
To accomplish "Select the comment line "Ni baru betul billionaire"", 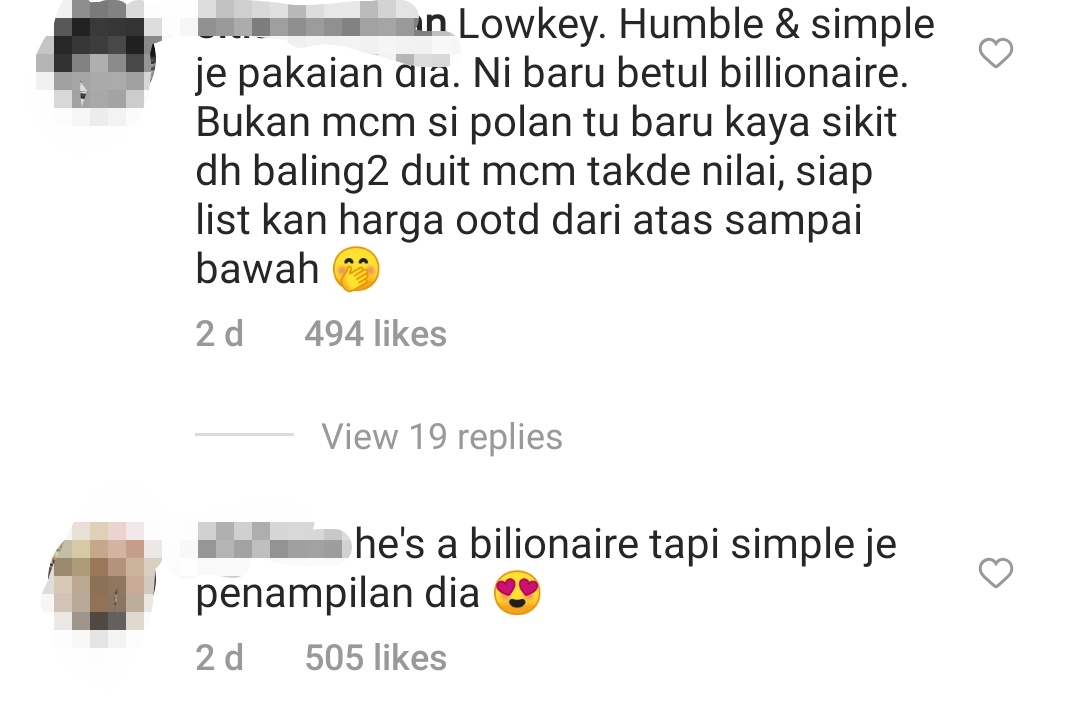I will tap(690, 74).
